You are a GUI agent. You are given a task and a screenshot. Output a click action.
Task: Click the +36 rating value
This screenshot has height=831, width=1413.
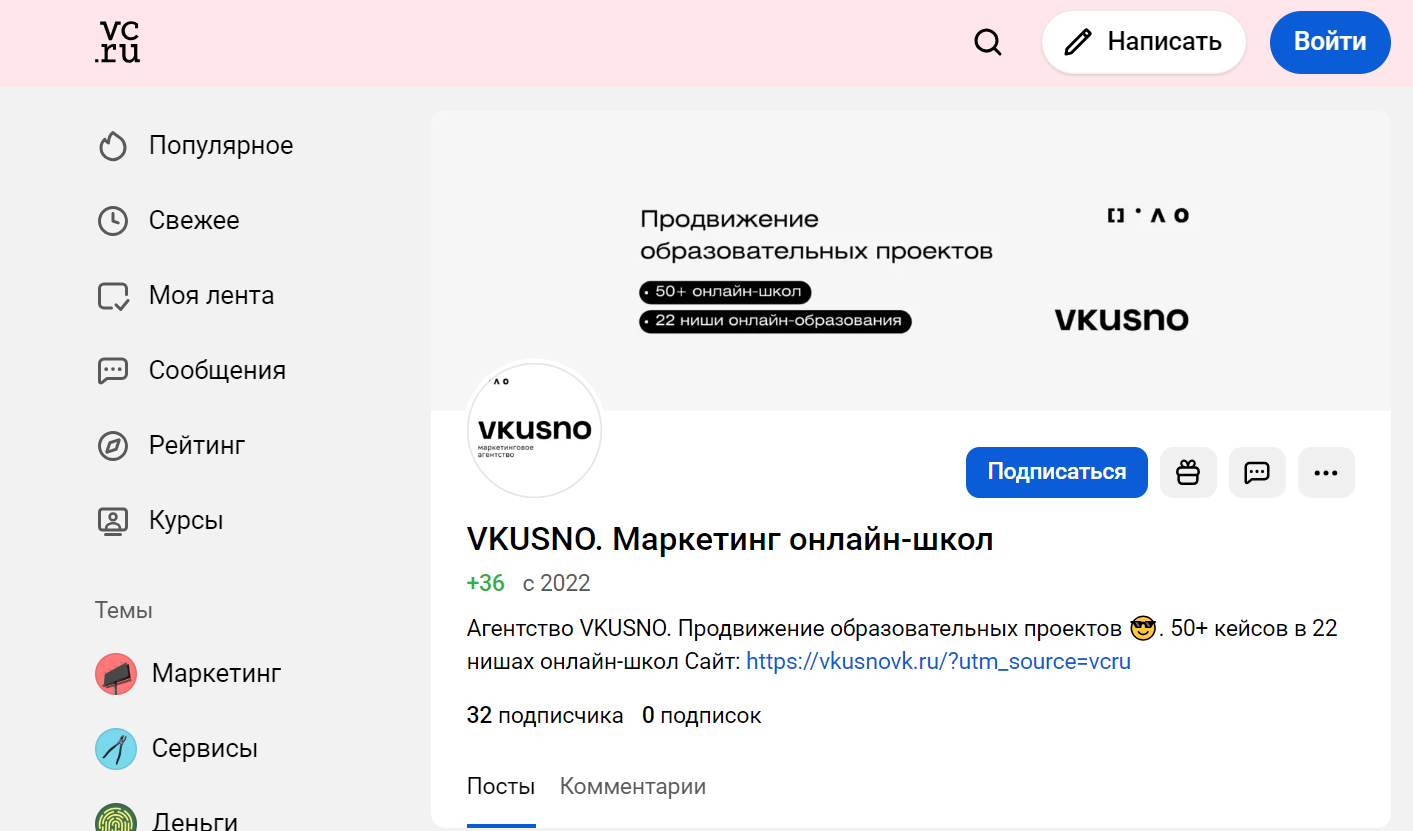[x=486, y=583]
